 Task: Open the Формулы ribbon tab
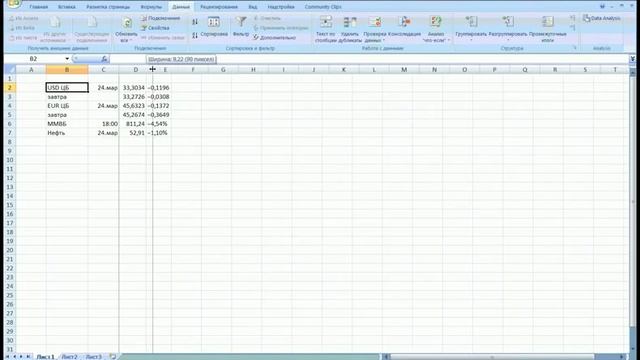(x=151, y=7)
